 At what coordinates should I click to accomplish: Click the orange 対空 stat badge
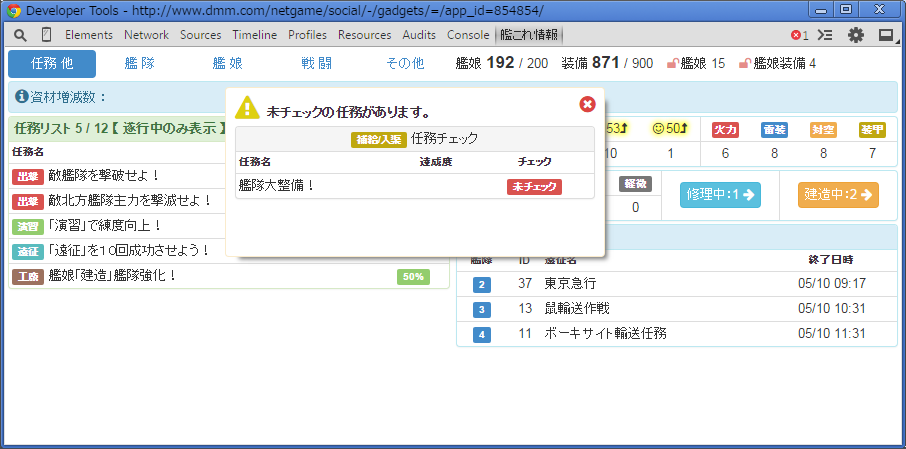823,130
